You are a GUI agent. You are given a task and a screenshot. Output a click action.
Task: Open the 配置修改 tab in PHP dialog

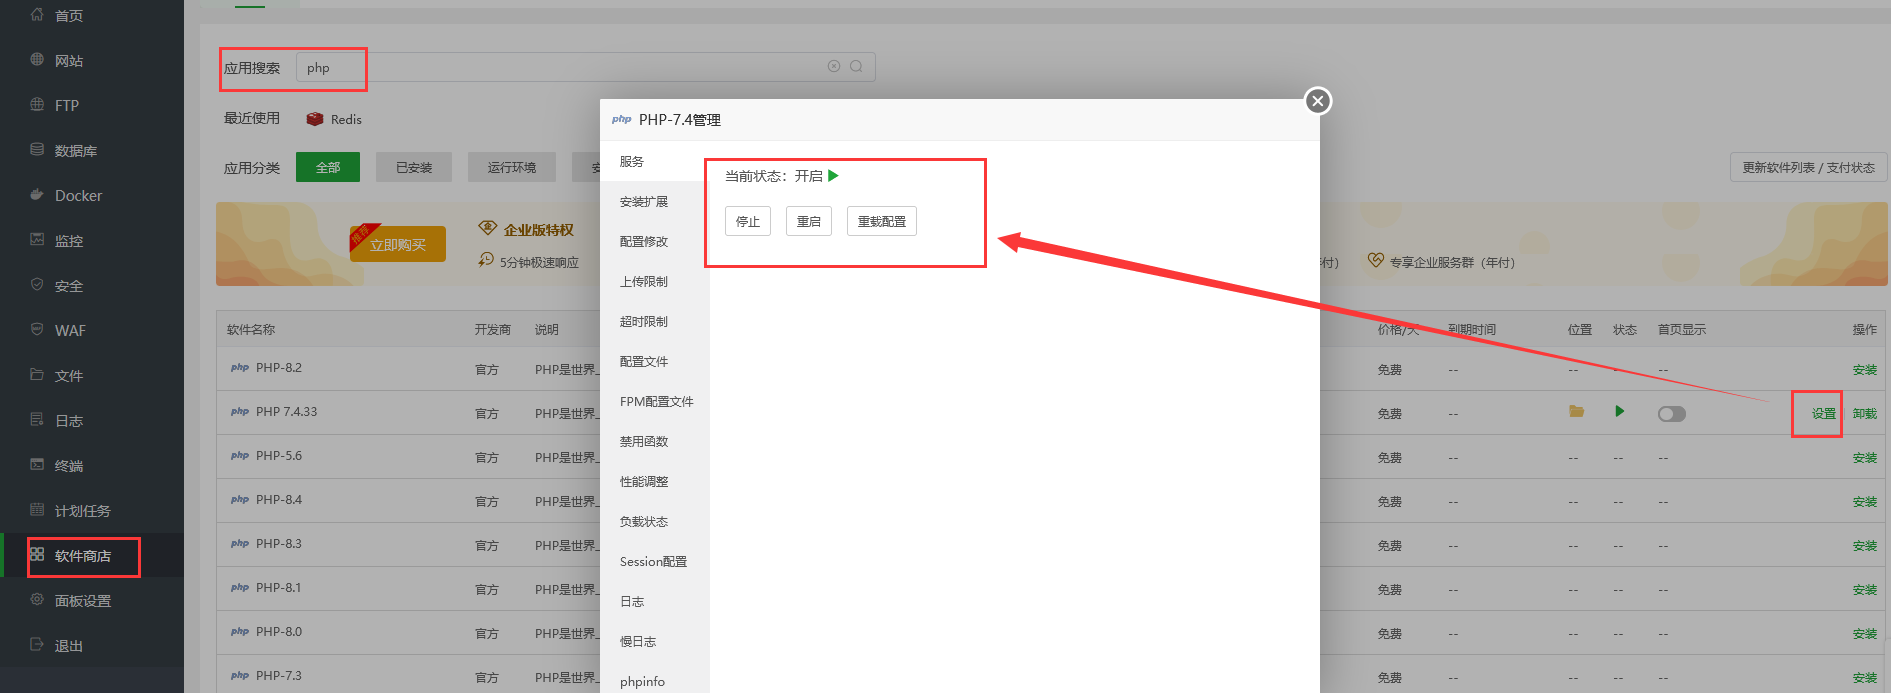tap(643, 242)
